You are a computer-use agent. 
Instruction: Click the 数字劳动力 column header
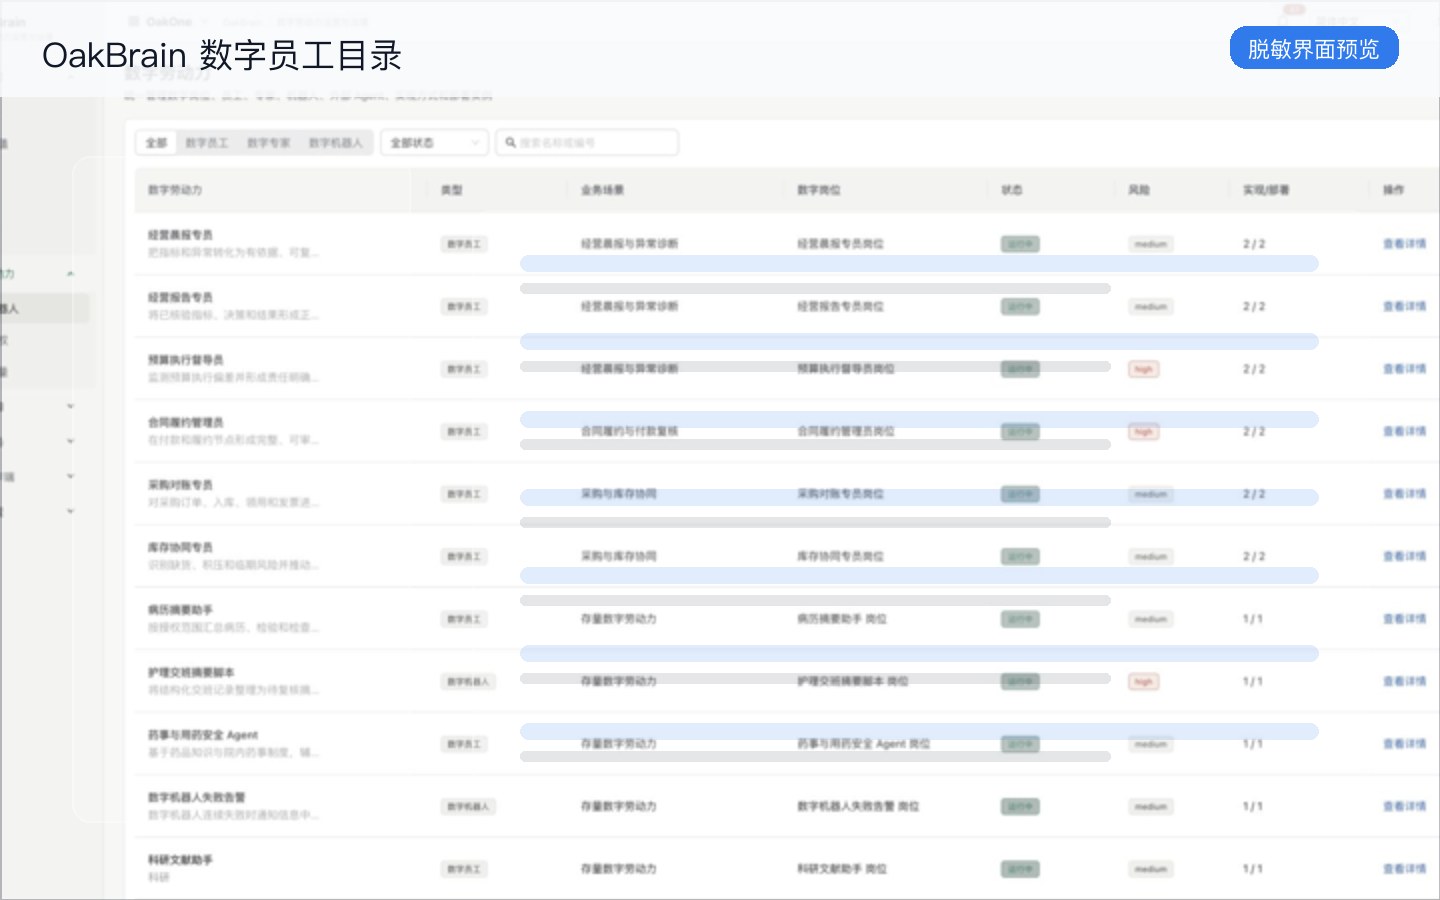(x=175, y=190)
